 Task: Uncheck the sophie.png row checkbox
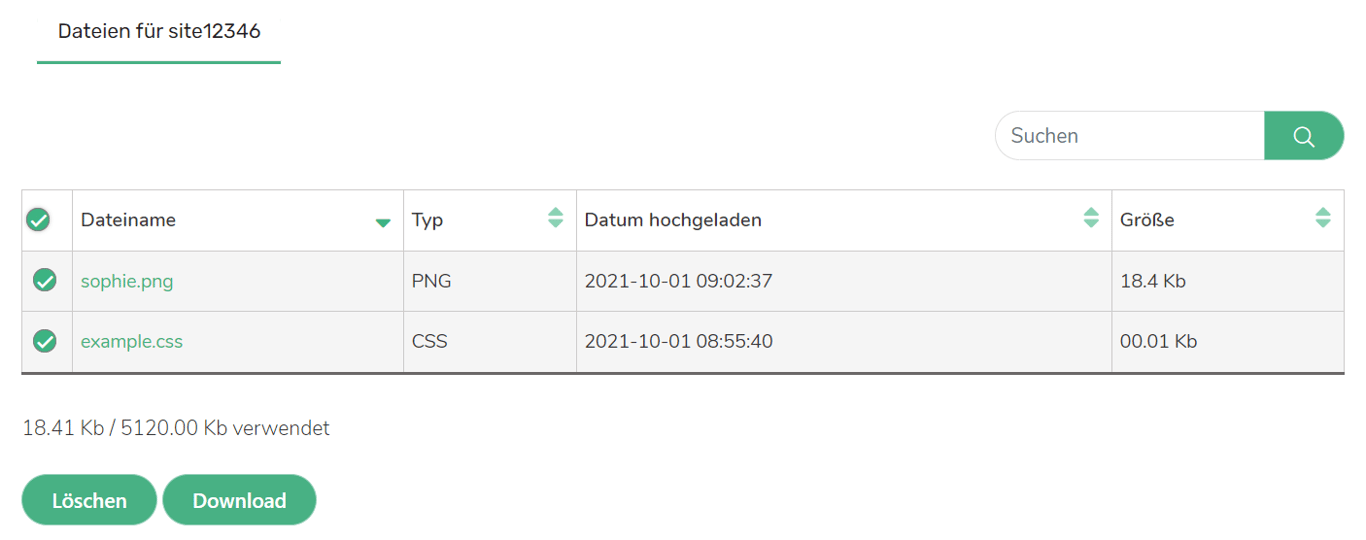pyautogui.click(x=45, y=280)
